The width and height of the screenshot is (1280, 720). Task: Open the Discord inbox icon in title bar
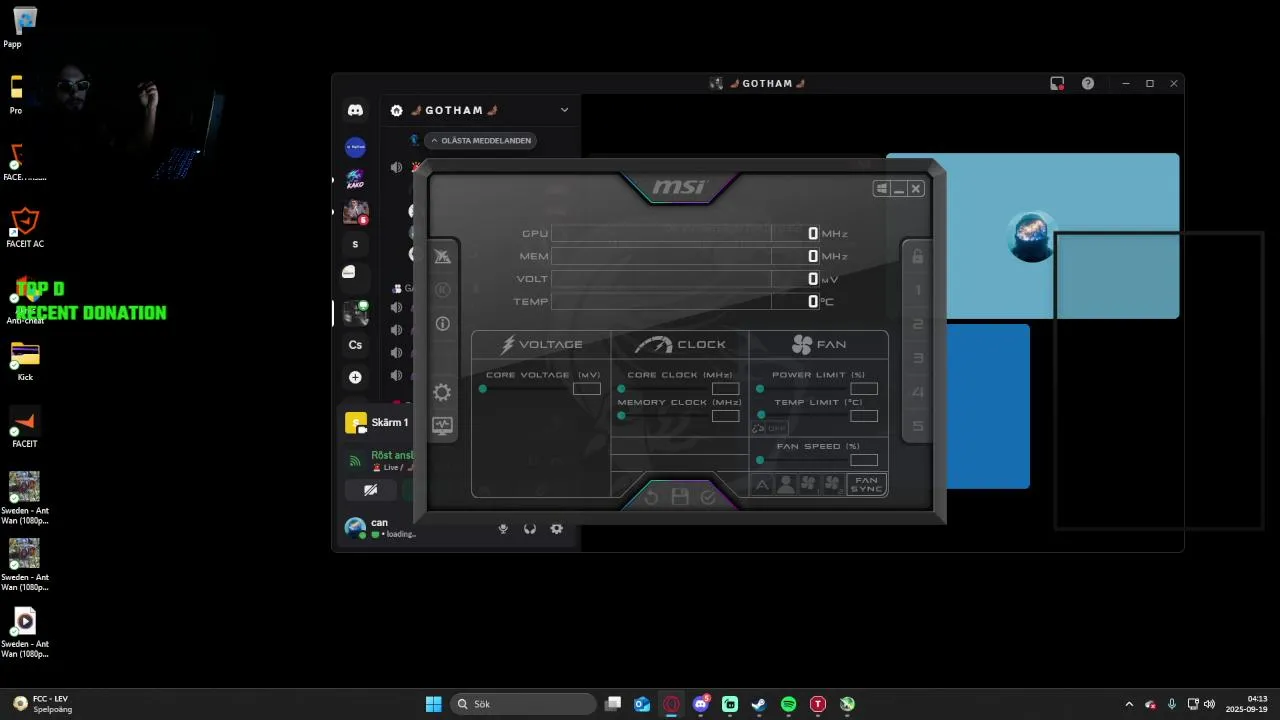[1057, 84]
